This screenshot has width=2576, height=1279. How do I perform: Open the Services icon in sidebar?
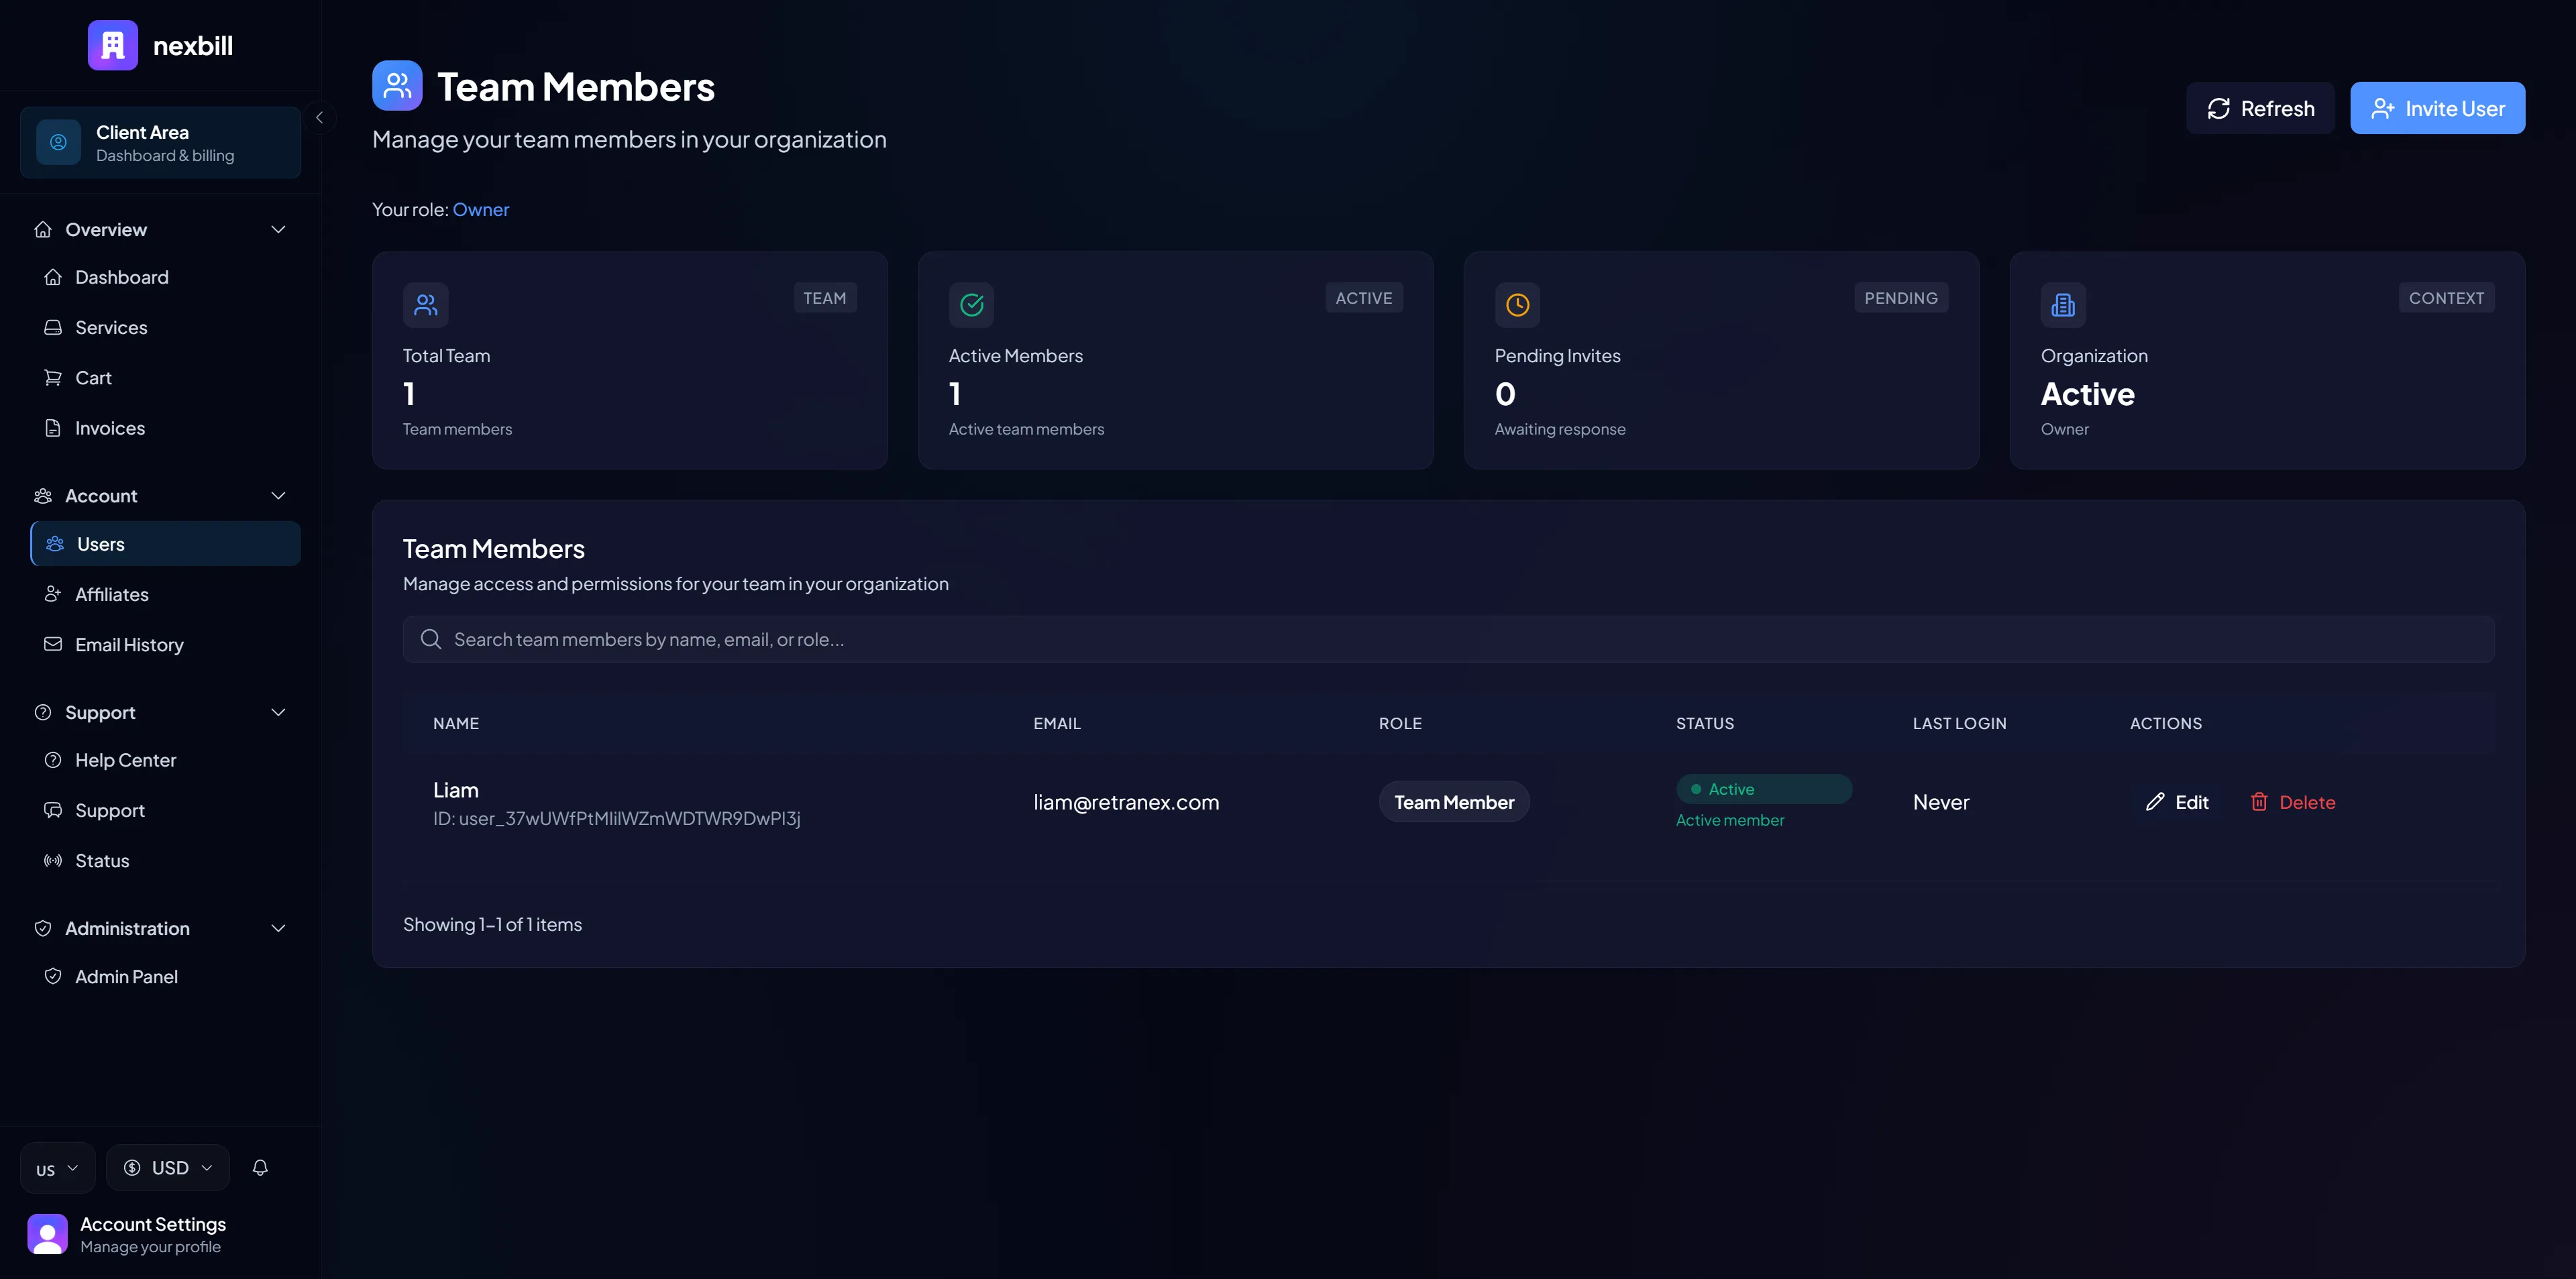[x=54, y=327]
